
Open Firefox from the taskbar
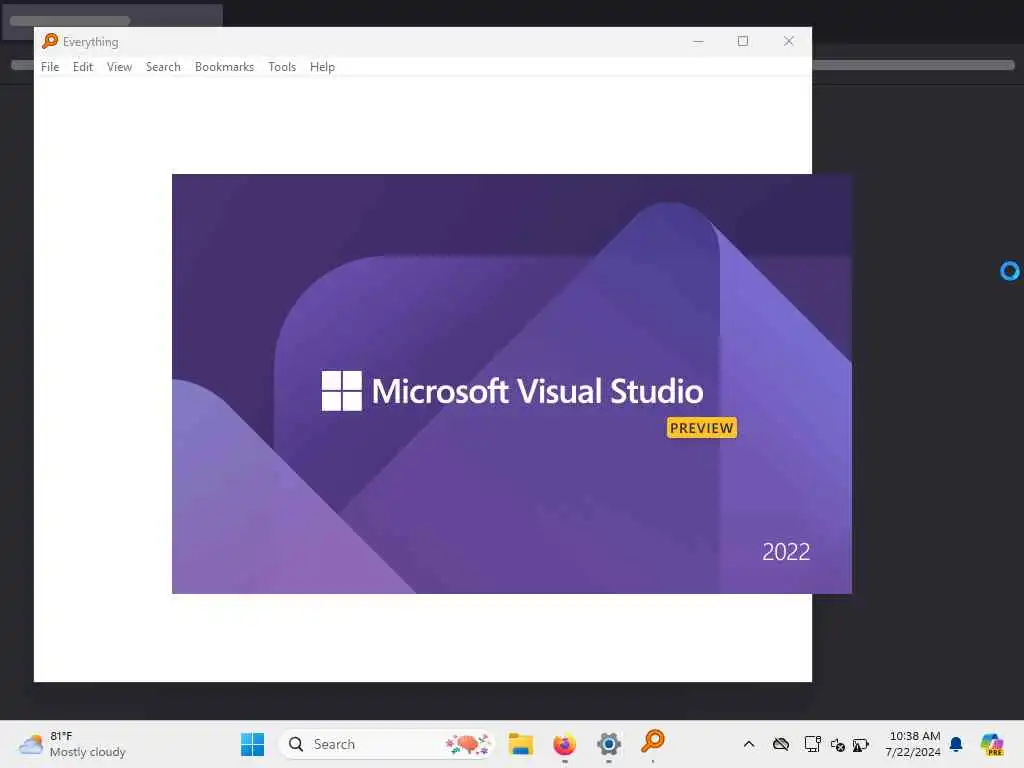[x=564, y=744]
